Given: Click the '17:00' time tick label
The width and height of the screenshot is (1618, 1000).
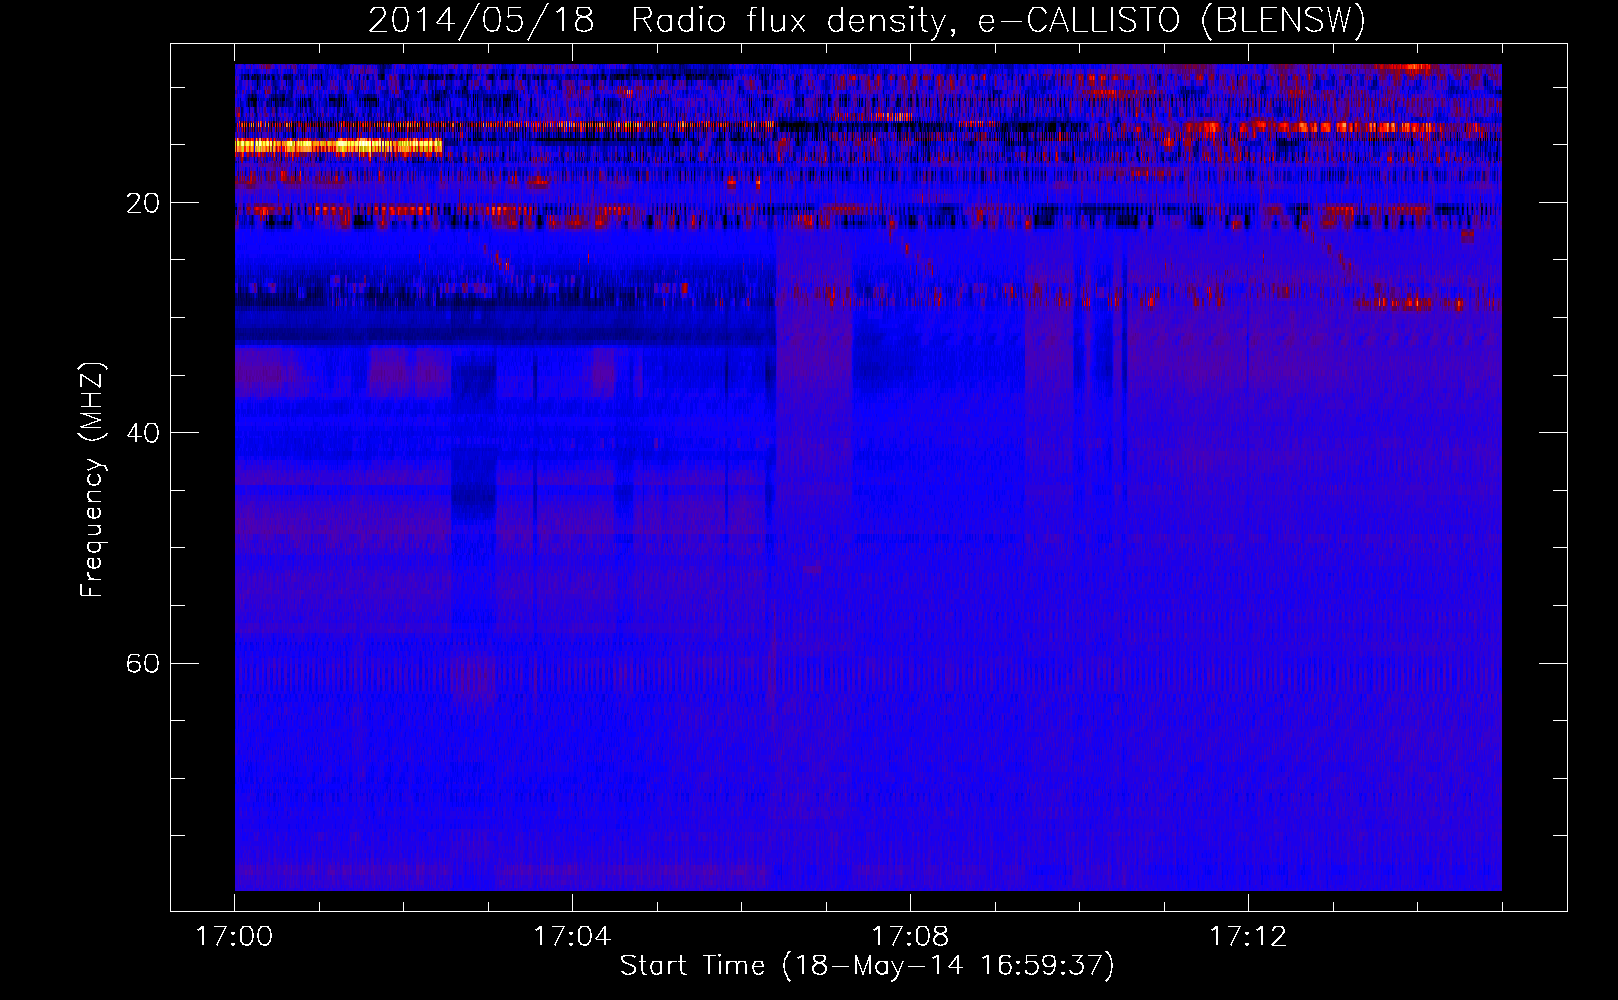Looking at the screenshot, I should tap(234, 937).
